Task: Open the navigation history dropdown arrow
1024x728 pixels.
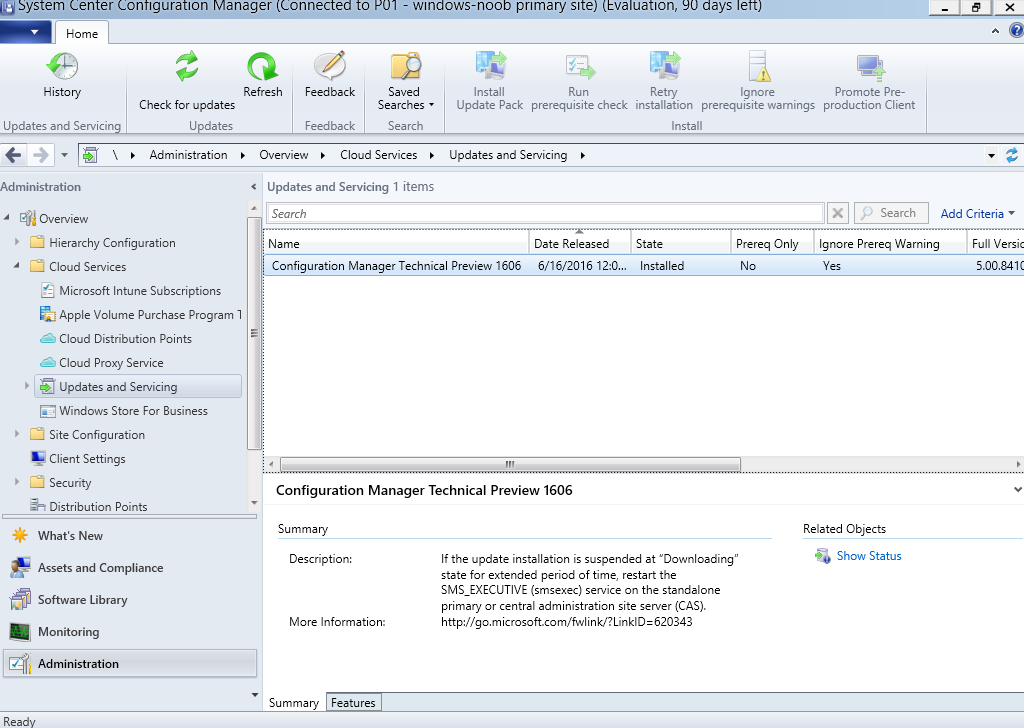Action: coord(64,155)
